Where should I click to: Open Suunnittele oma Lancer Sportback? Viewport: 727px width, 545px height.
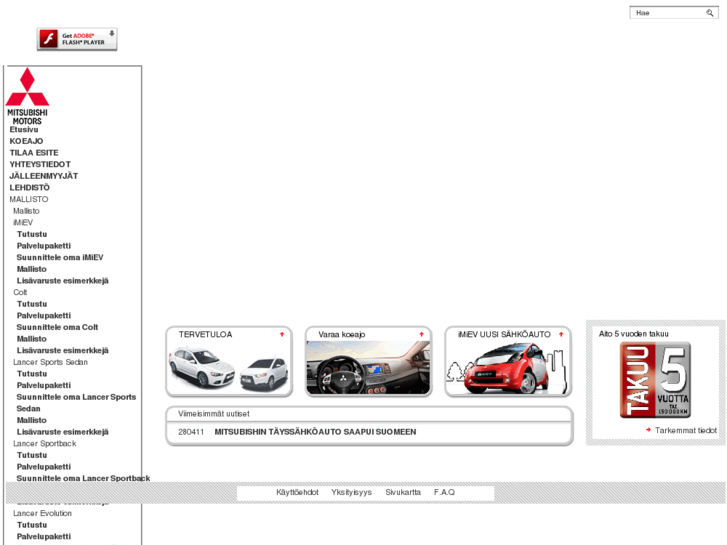(83, 478)
